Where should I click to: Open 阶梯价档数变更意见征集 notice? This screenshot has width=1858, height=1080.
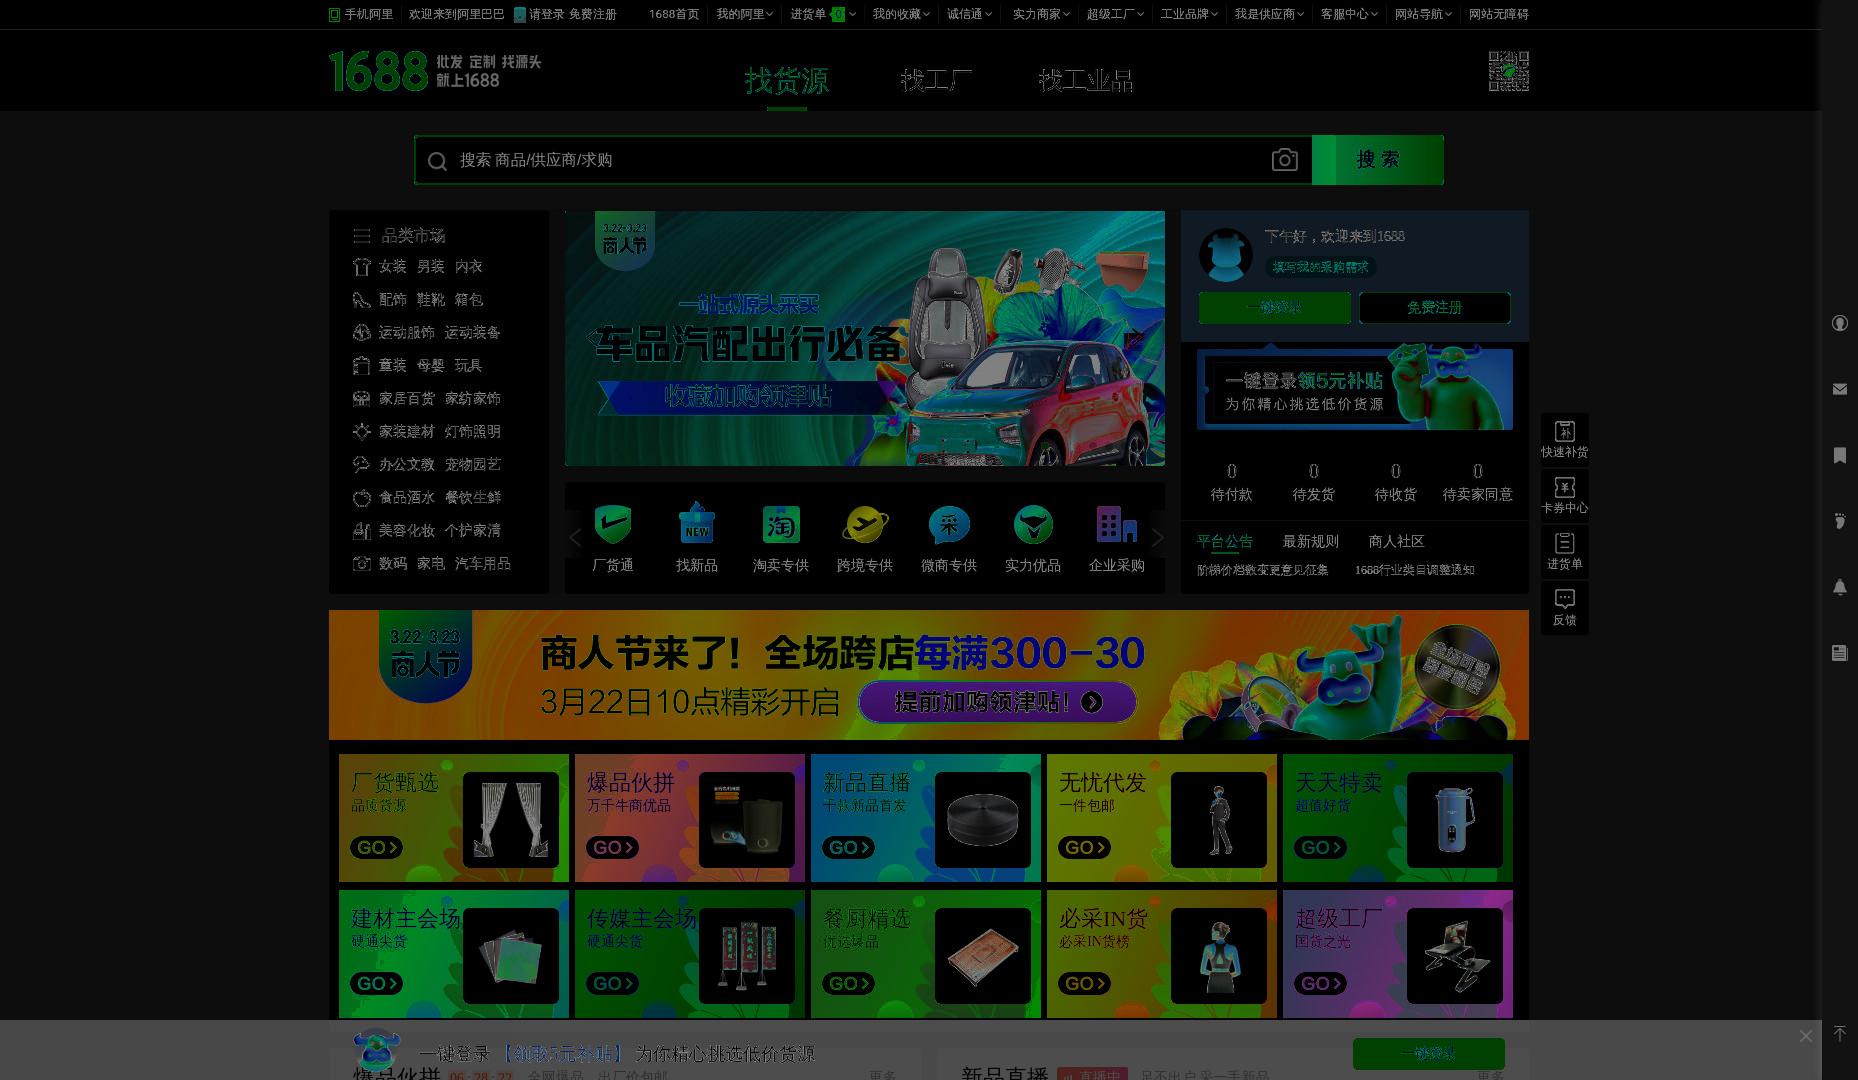1262,570
